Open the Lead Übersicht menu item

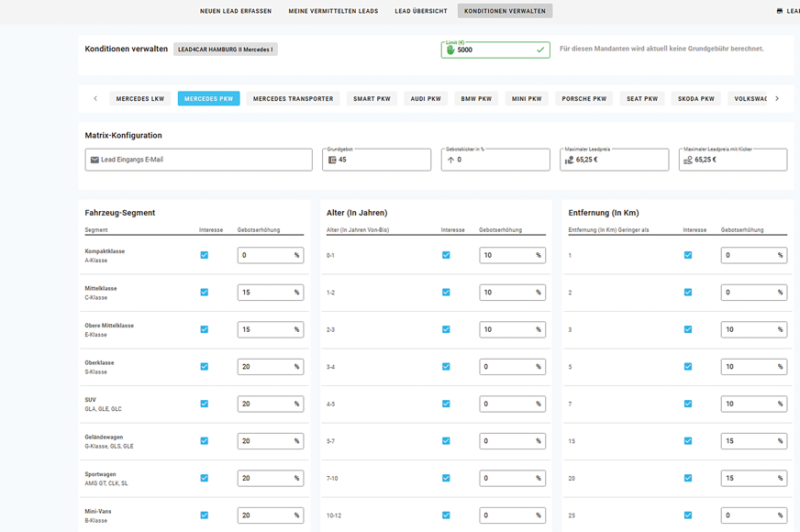(x=421, y=11)
